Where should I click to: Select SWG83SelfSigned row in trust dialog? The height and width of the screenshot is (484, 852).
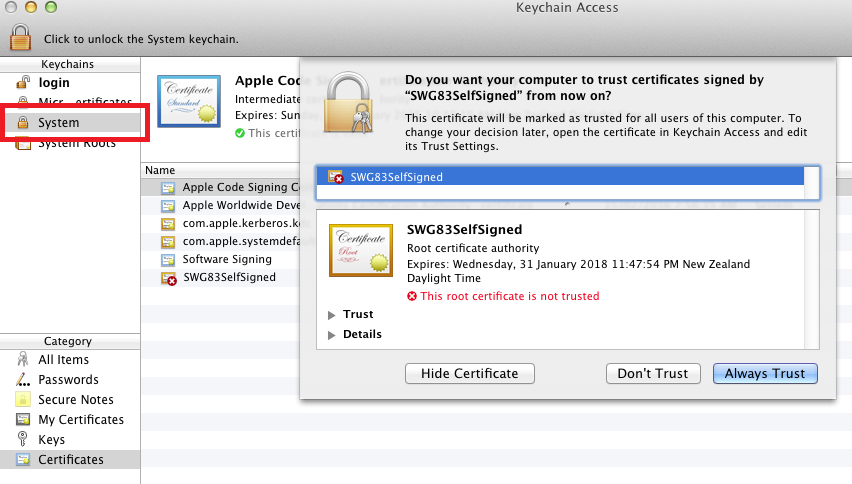coord(566,177)
